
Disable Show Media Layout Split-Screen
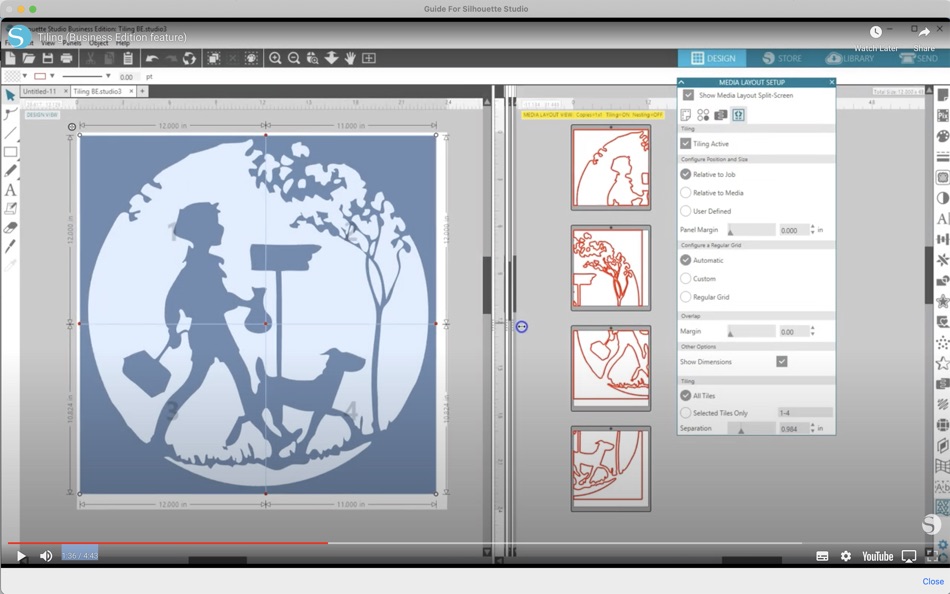tap(688, 95)
